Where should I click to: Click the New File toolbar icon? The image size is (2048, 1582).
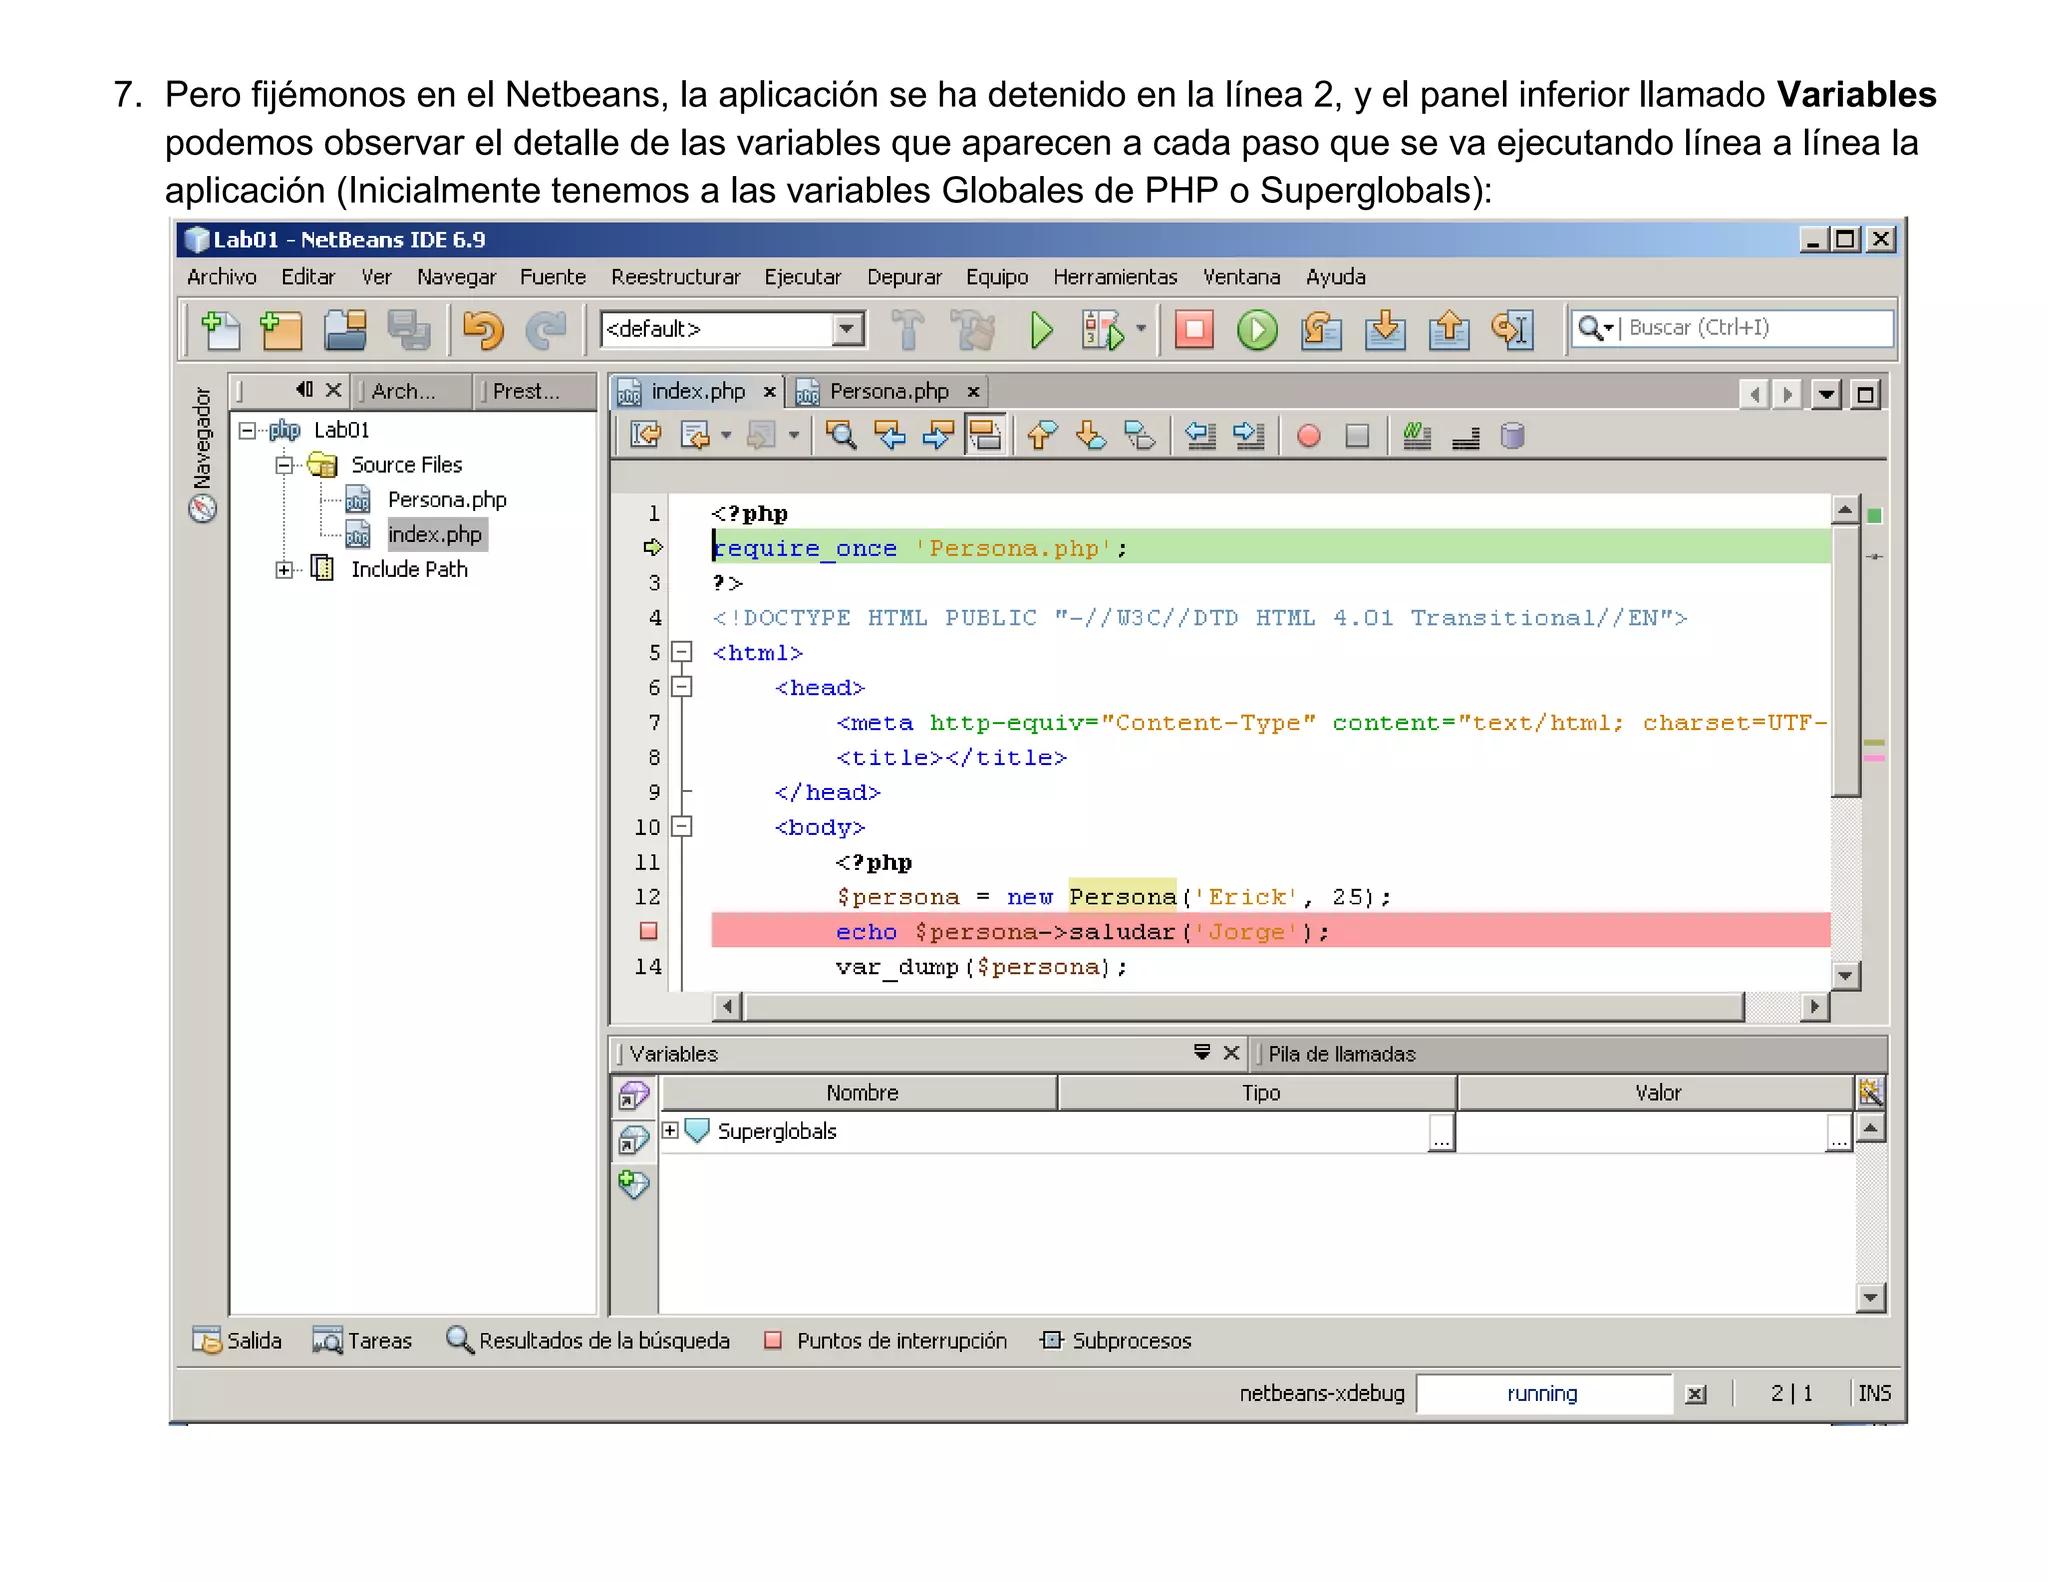221,329
